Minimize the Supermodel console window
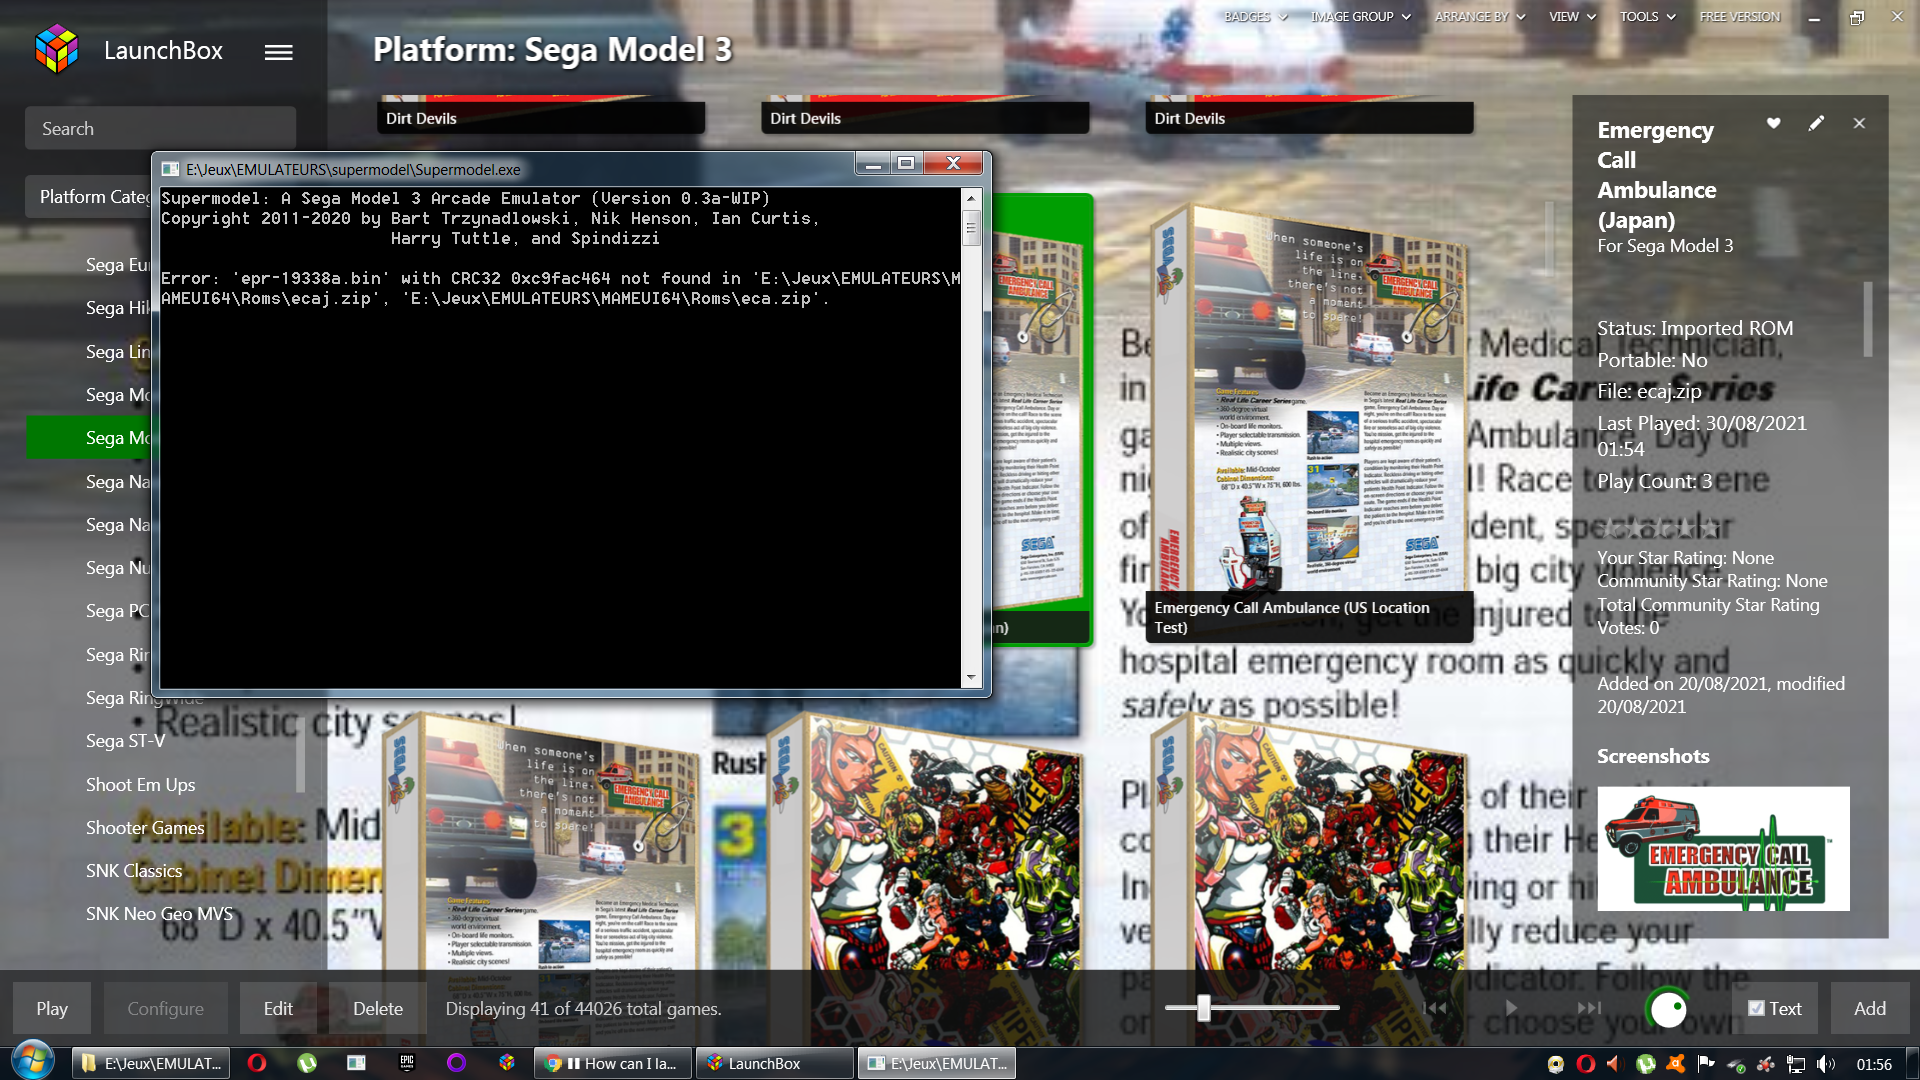 (x=872, y=163)
